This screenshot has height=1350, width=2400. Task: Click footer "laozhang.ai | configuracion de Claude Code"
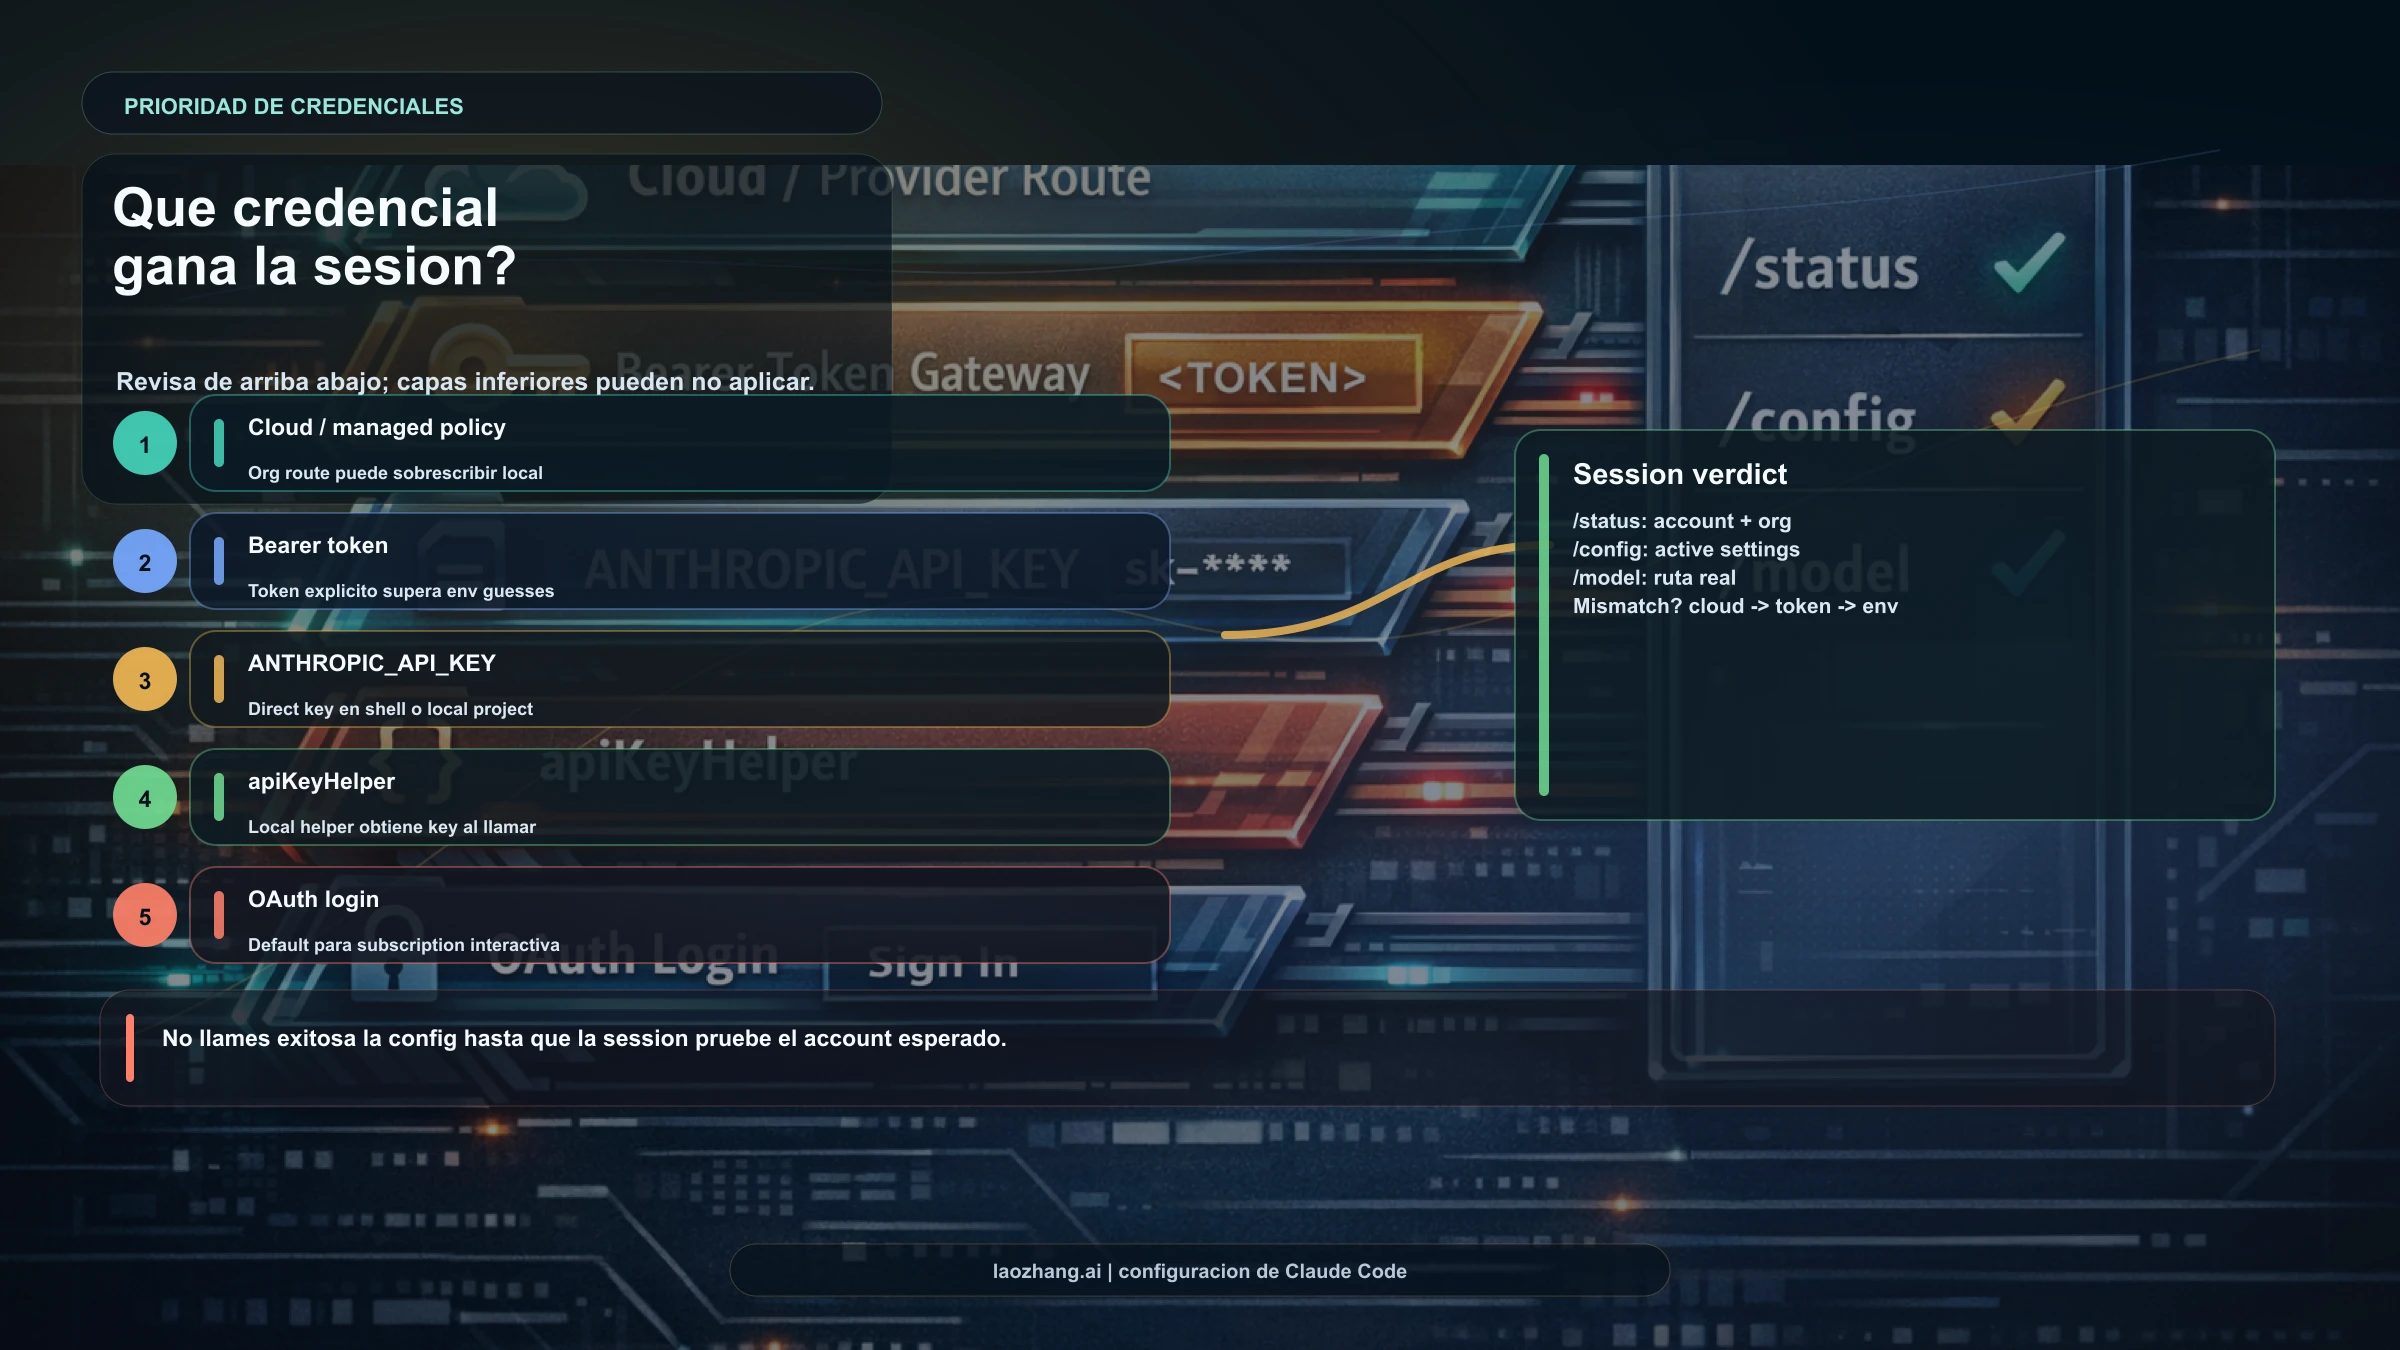(1200, 1271)
